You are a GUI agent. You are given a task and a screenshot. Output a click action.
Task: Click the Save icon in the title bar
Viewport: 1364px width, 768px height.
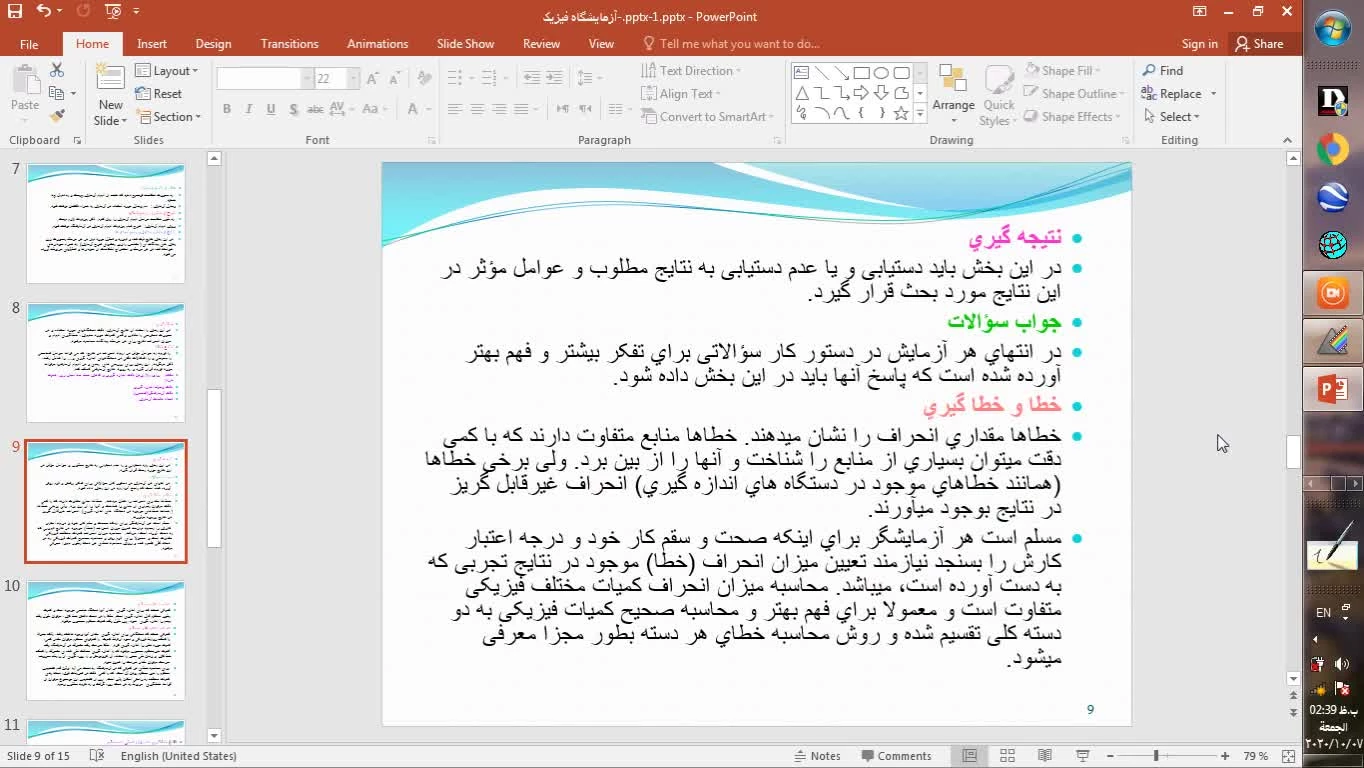[14, 12]
